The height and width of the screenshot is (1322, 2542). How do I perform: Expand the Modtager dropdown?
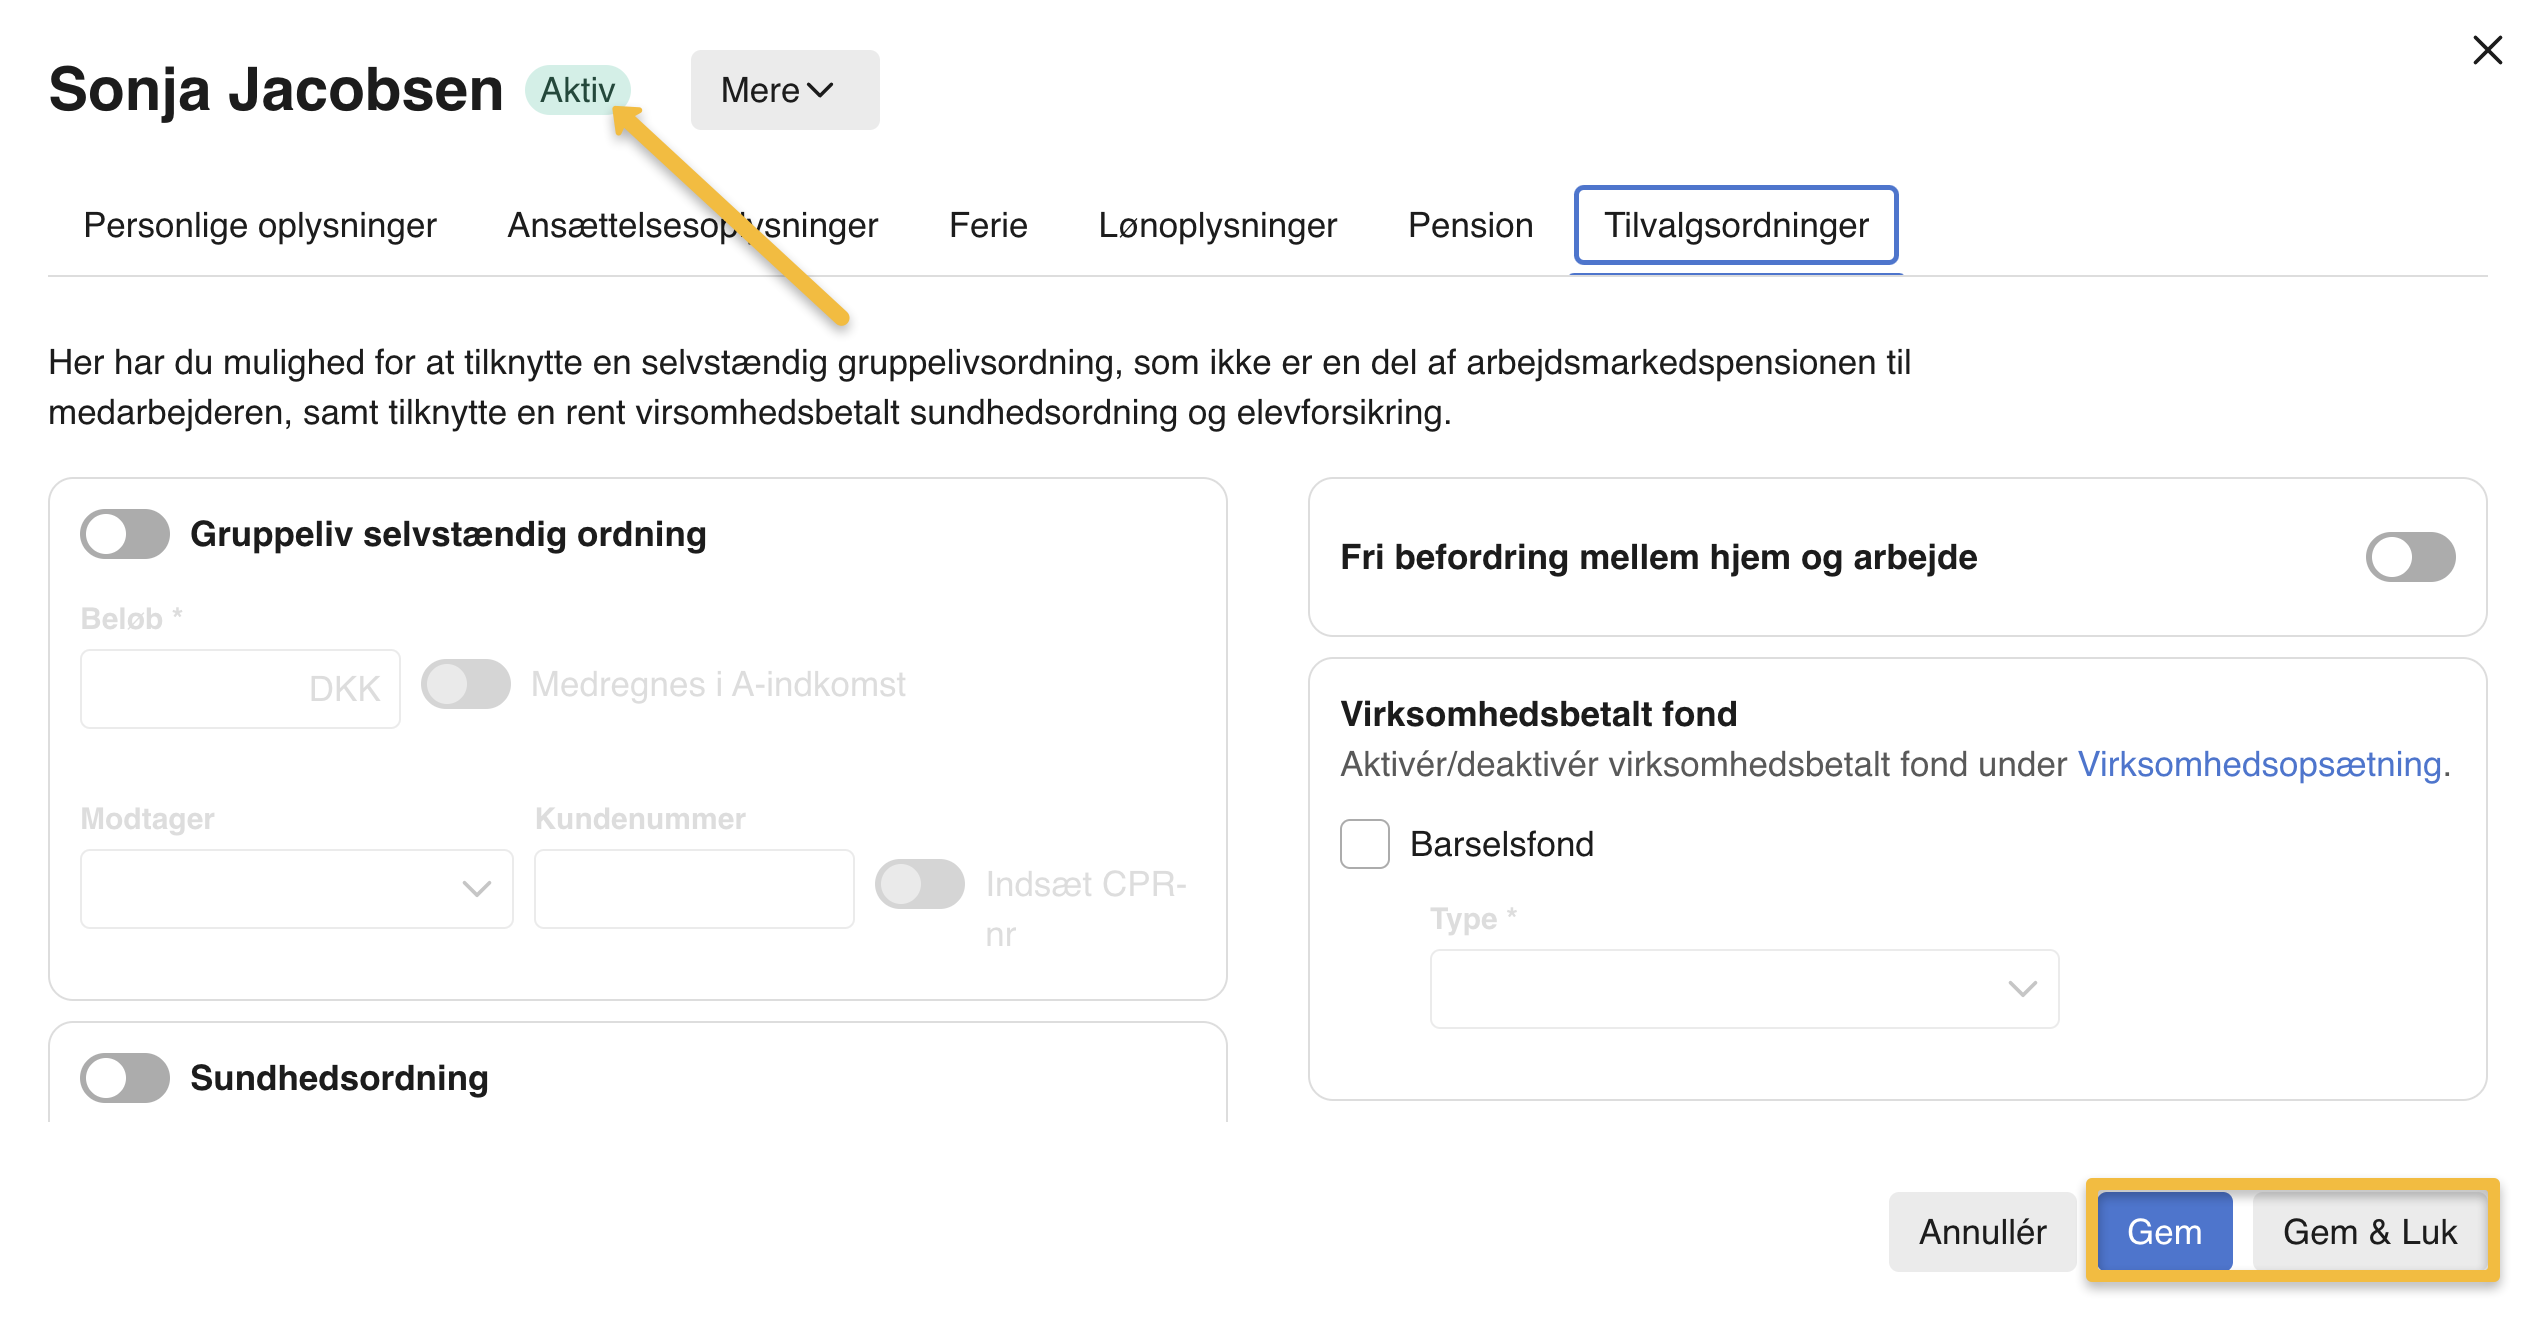pyautogui.click(x=296, y=889)
